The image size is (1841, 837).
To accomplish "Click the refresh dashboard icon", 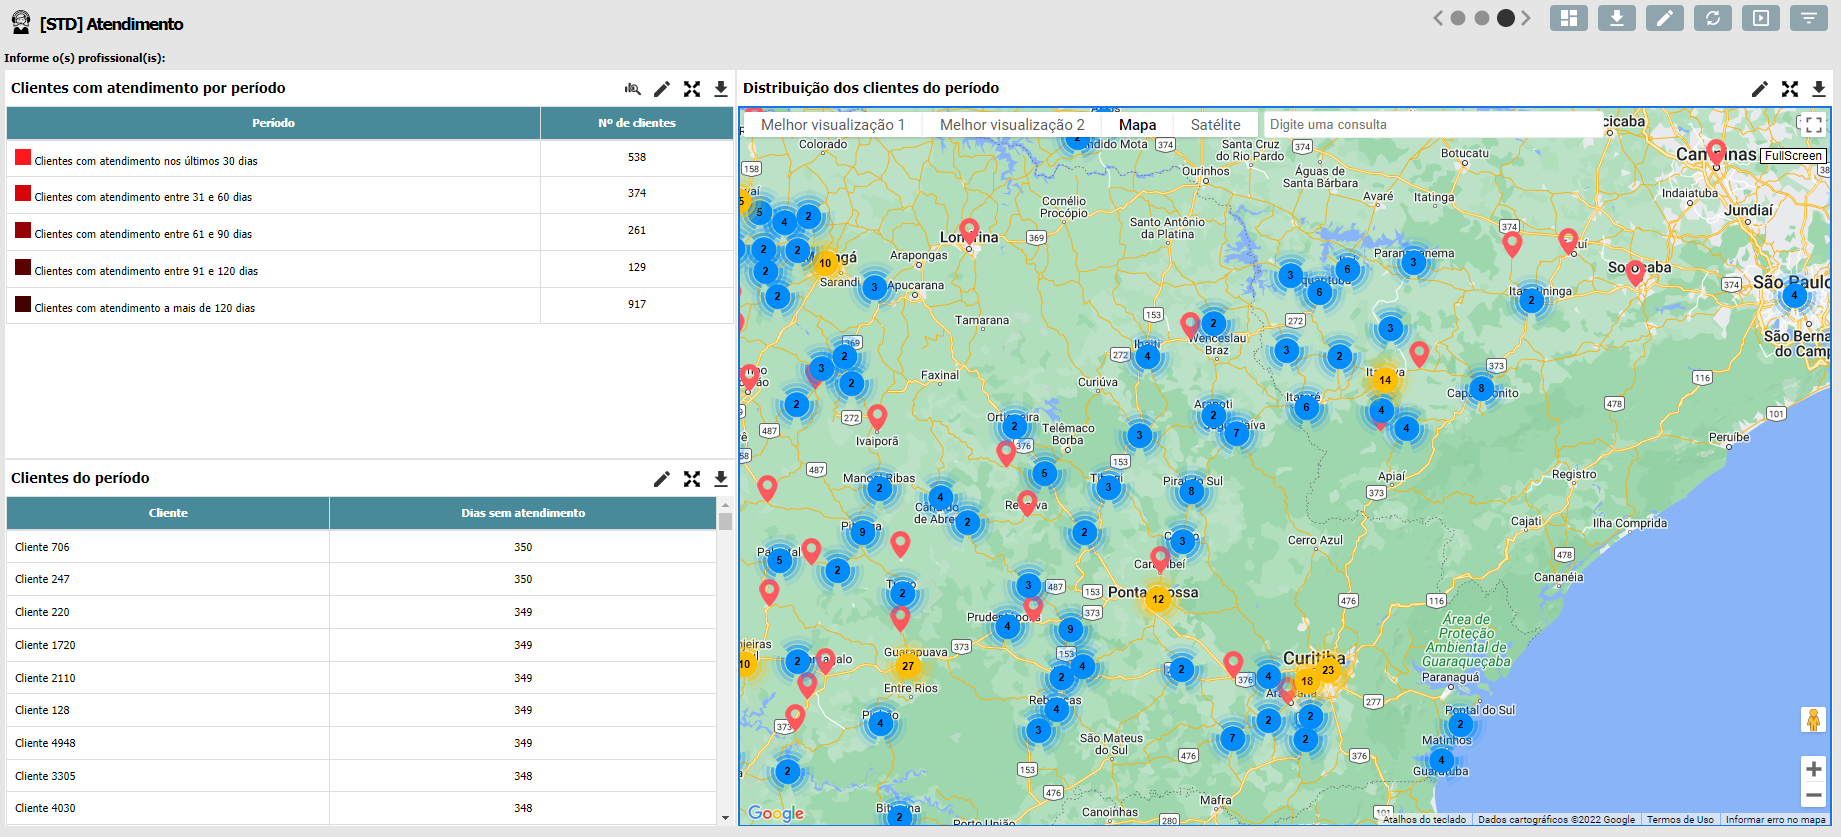I will [1712, 18].
